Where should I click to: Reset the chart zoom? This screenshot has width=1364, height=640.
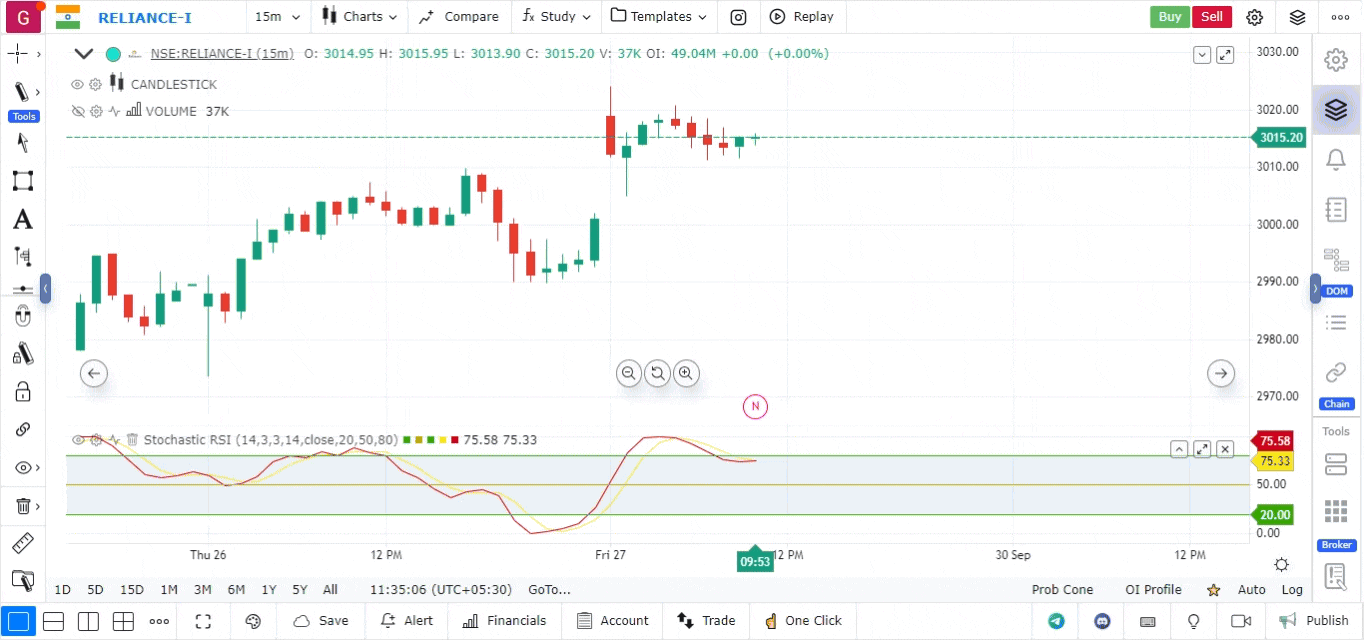tap(657, 373)
